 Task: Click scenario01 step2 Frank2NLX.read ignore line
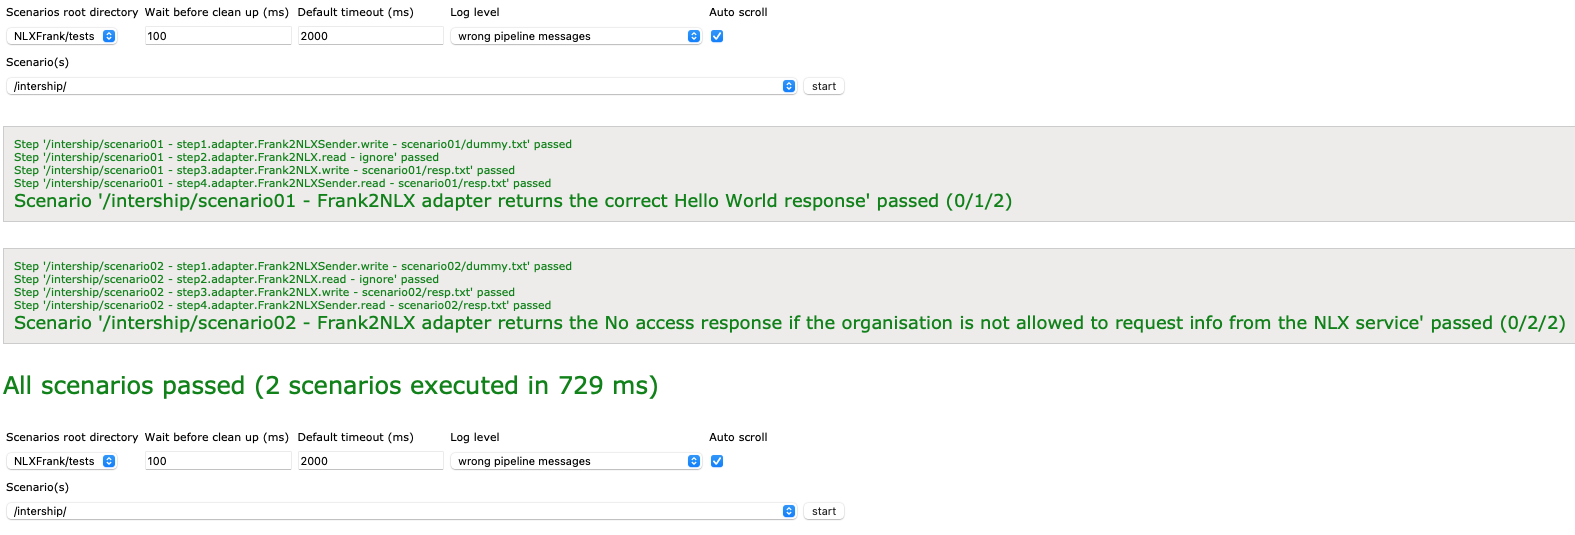click(x=226, y=157)
